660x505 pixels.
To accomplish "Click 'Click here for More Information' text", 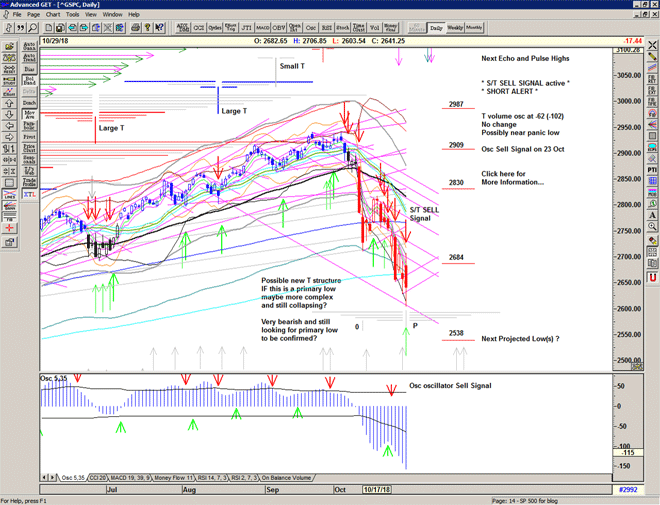I will coord(514,177).
